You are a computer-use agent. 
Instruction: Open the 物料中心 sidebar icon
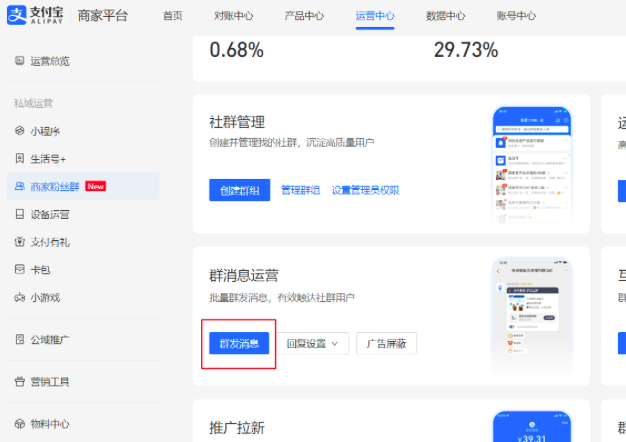click(20, 423)
